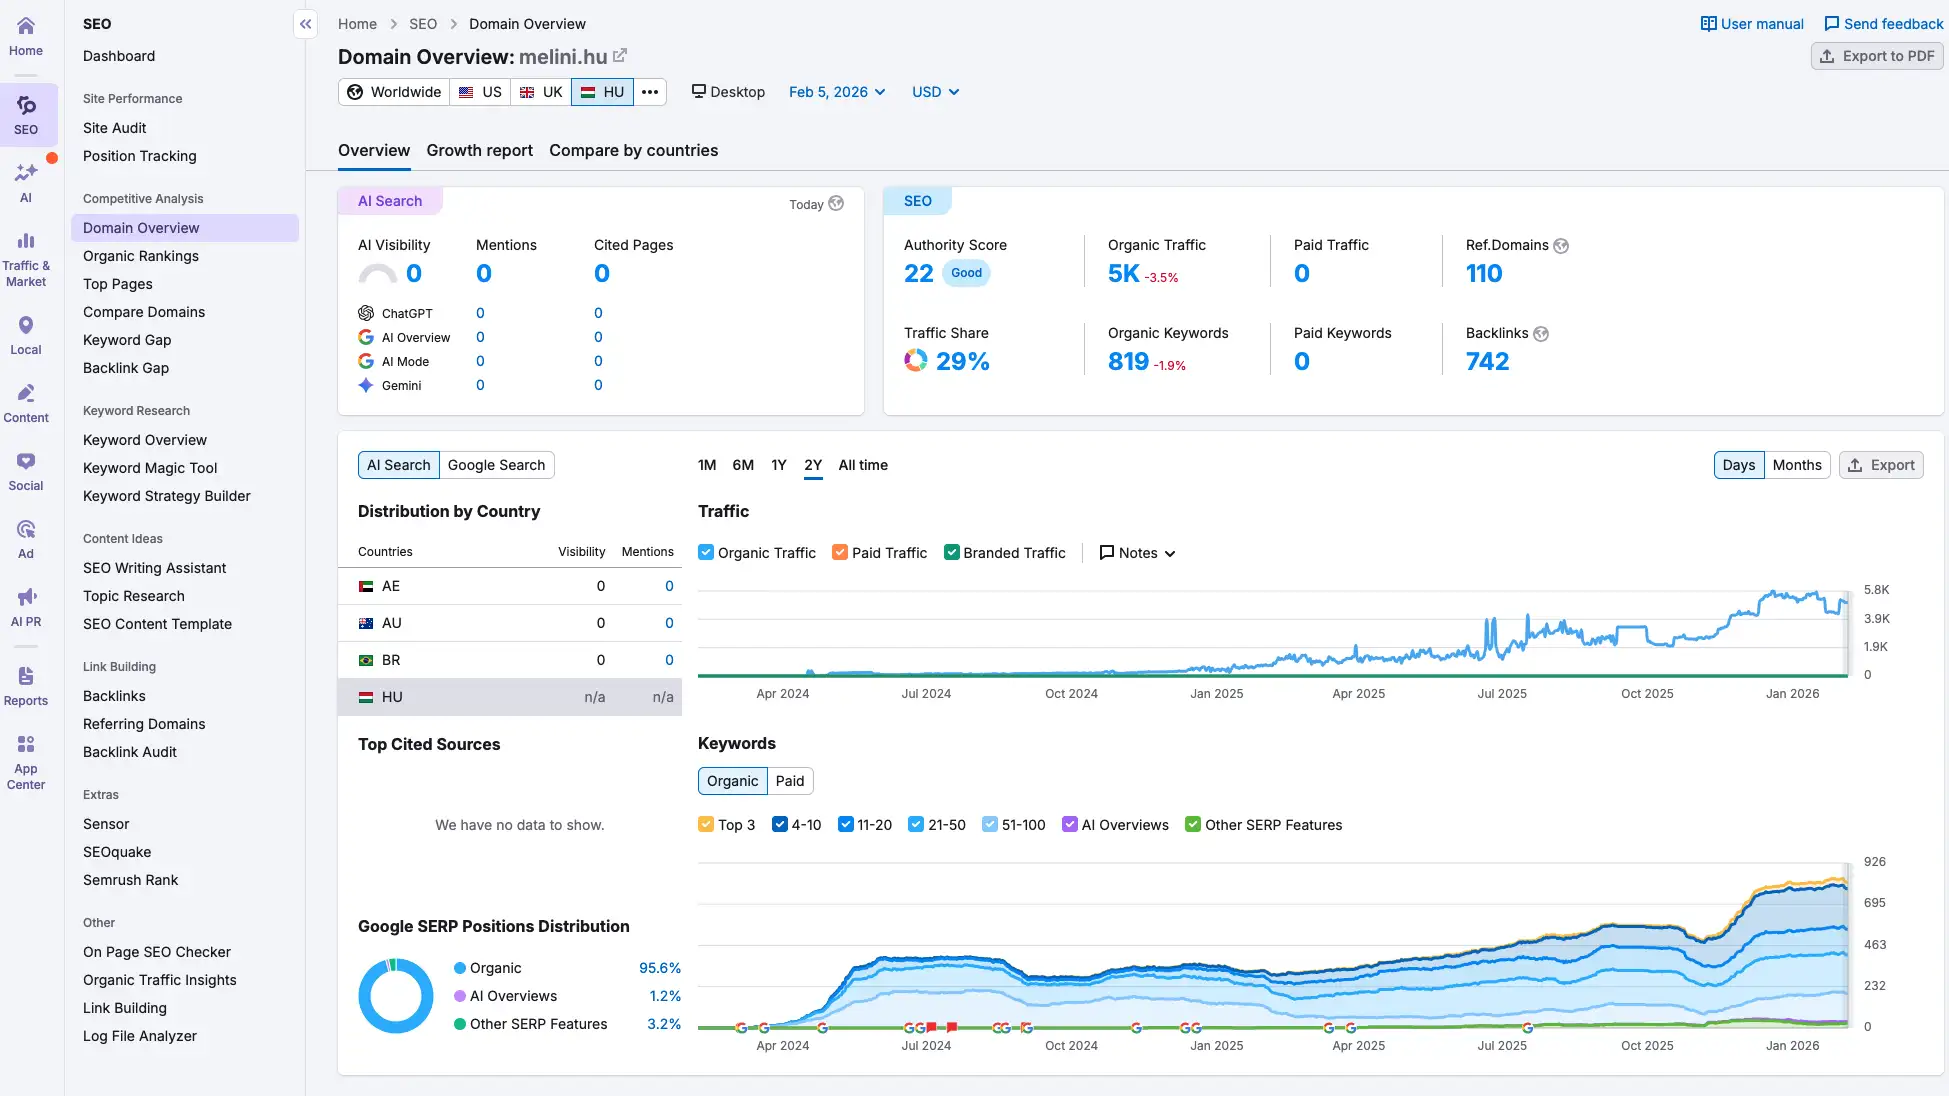
Task: Click the Export to PDF button
Action: [1876, 56]
